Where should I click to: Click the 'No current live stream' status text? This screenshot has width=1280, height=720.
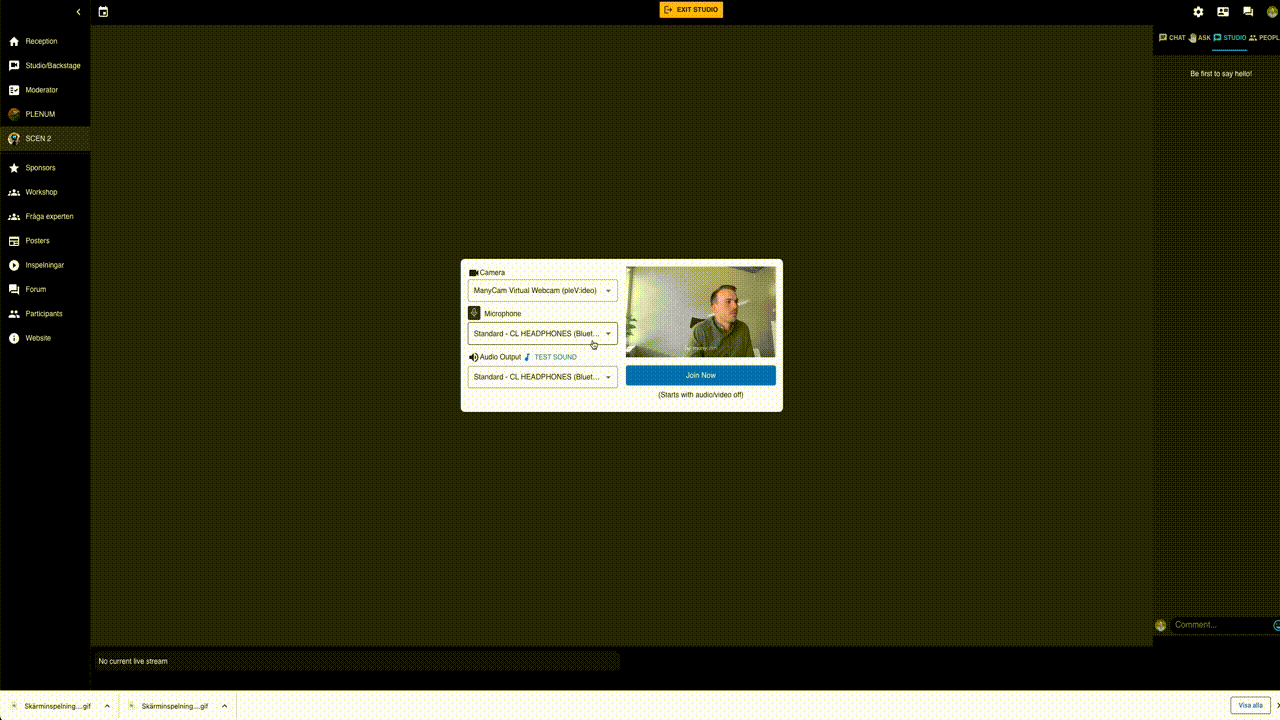[x=133, y=661]
